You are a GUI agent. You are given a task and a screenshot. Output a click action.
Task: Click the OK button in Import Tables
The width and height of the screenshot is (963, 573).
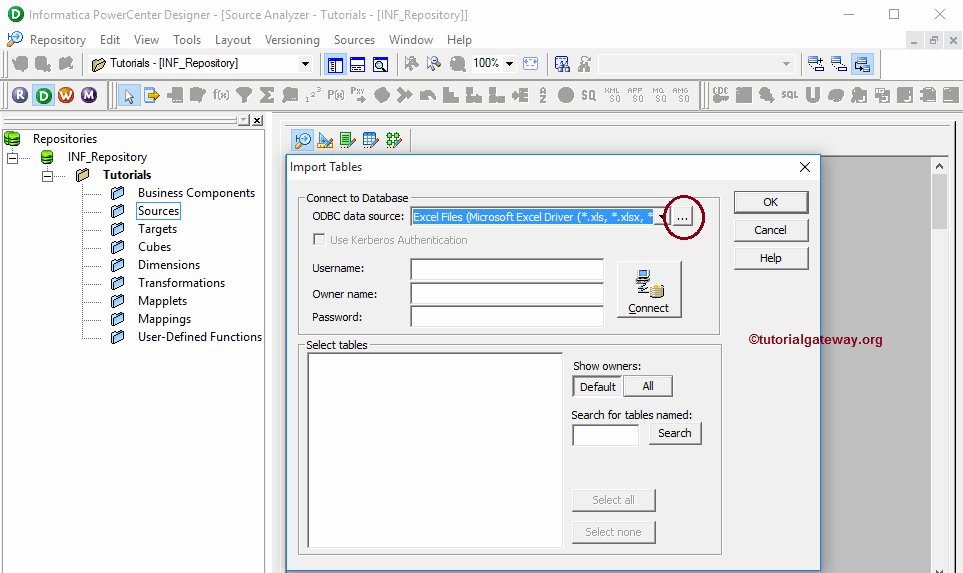[x=770, y=202]
